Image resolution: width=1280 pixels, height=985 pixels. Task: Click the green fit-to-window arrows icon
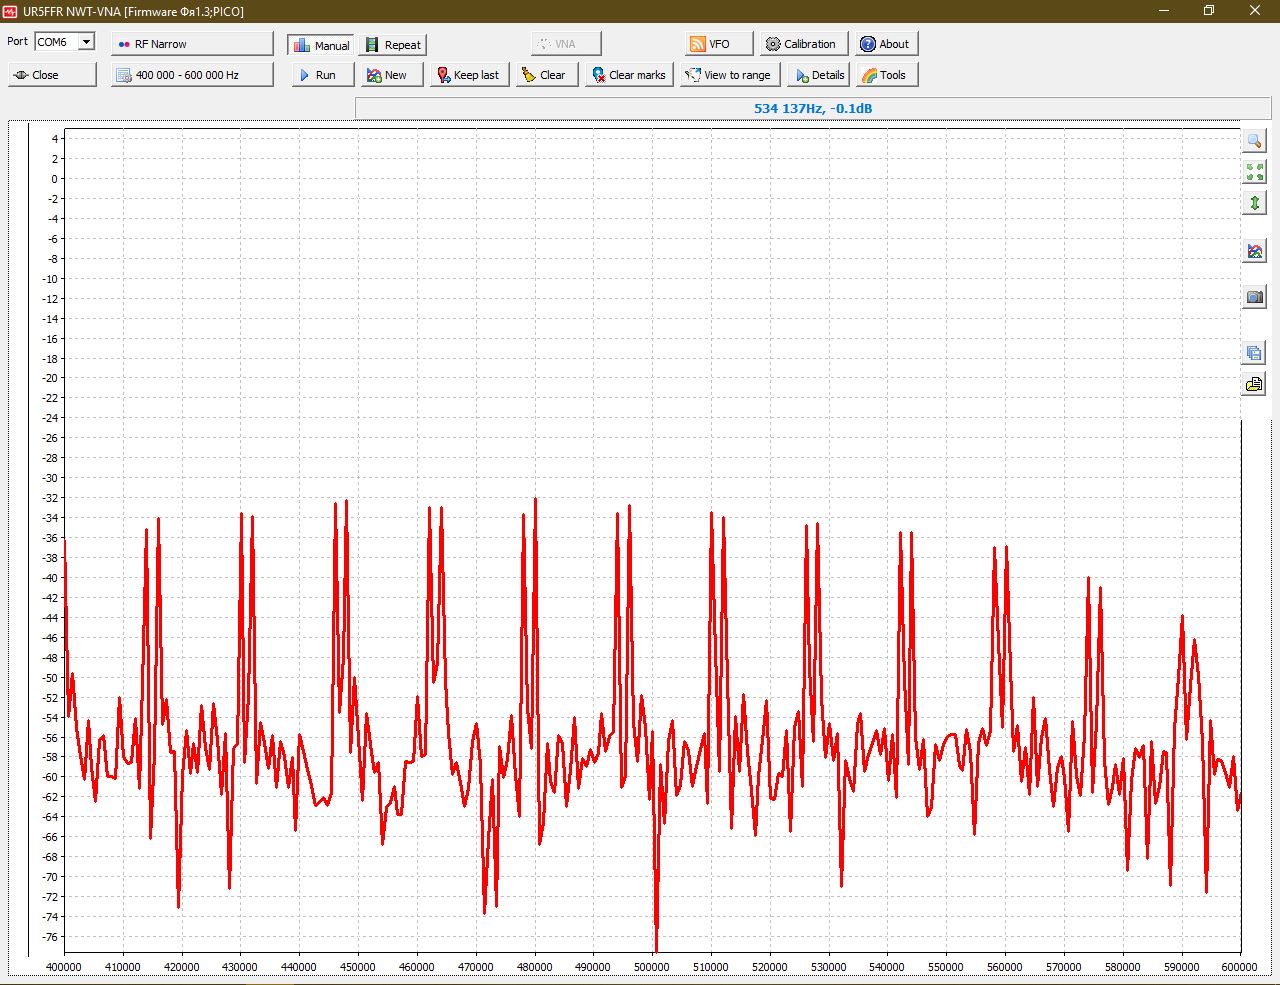point(1254,172)
